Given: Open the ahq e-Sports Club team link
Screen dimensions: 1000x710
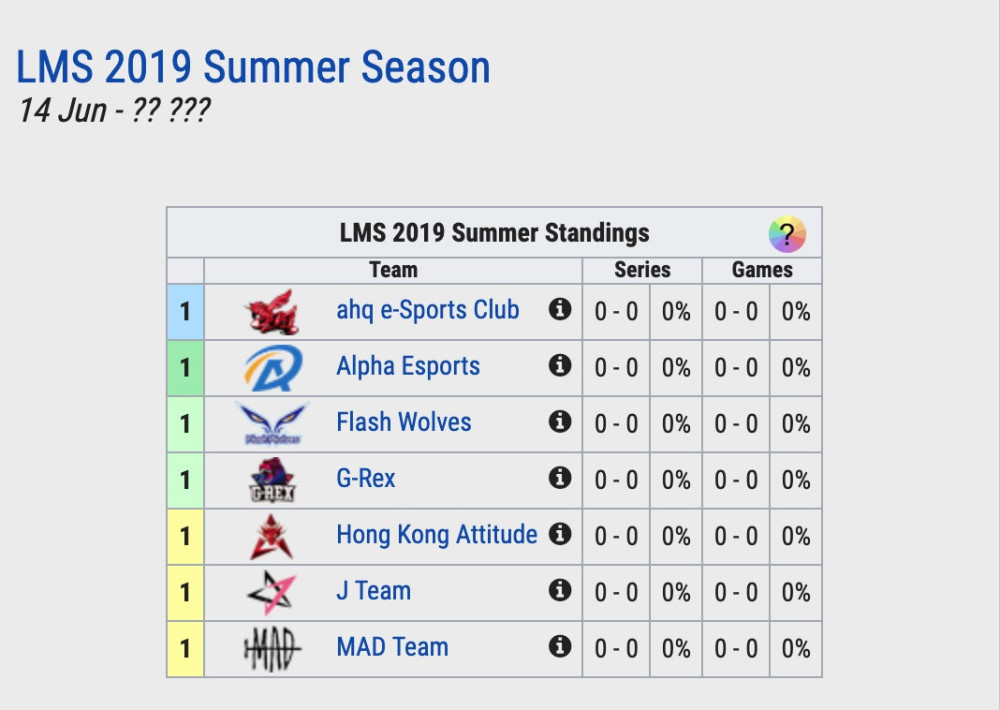Looking at the screenshot, I should (427, 310).
